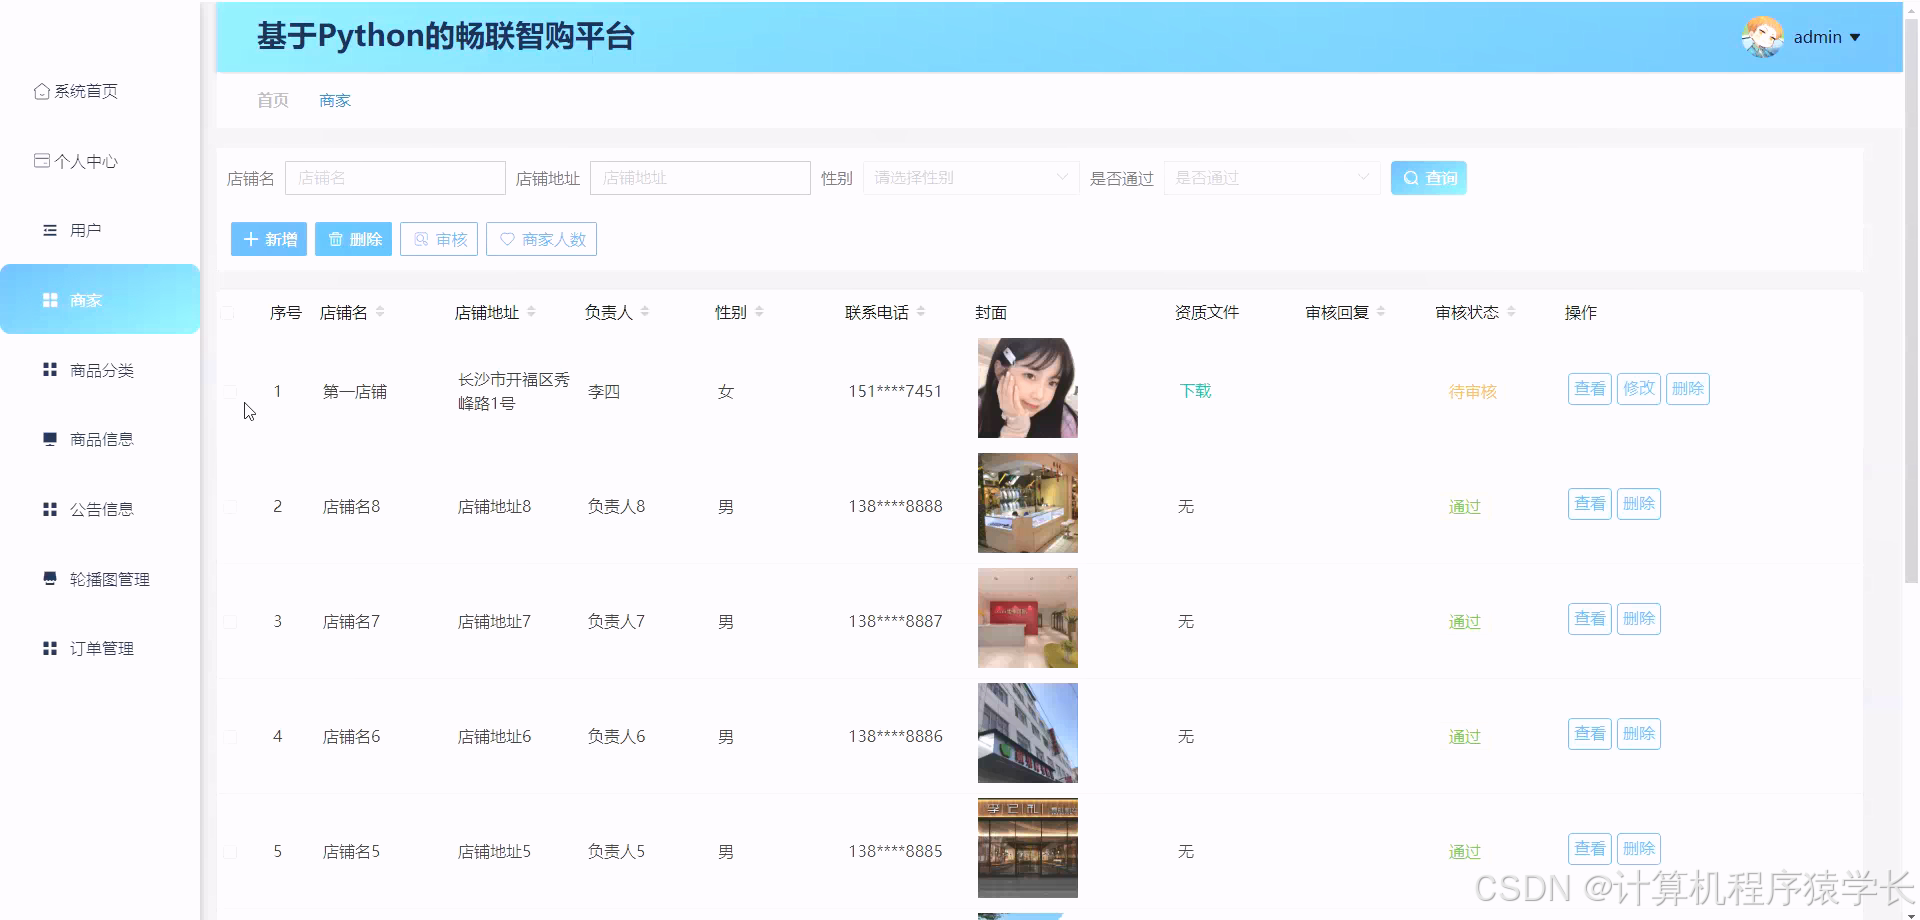Select 商家 sidebar item
This screenshot has width=1920, height=920.
100,299
